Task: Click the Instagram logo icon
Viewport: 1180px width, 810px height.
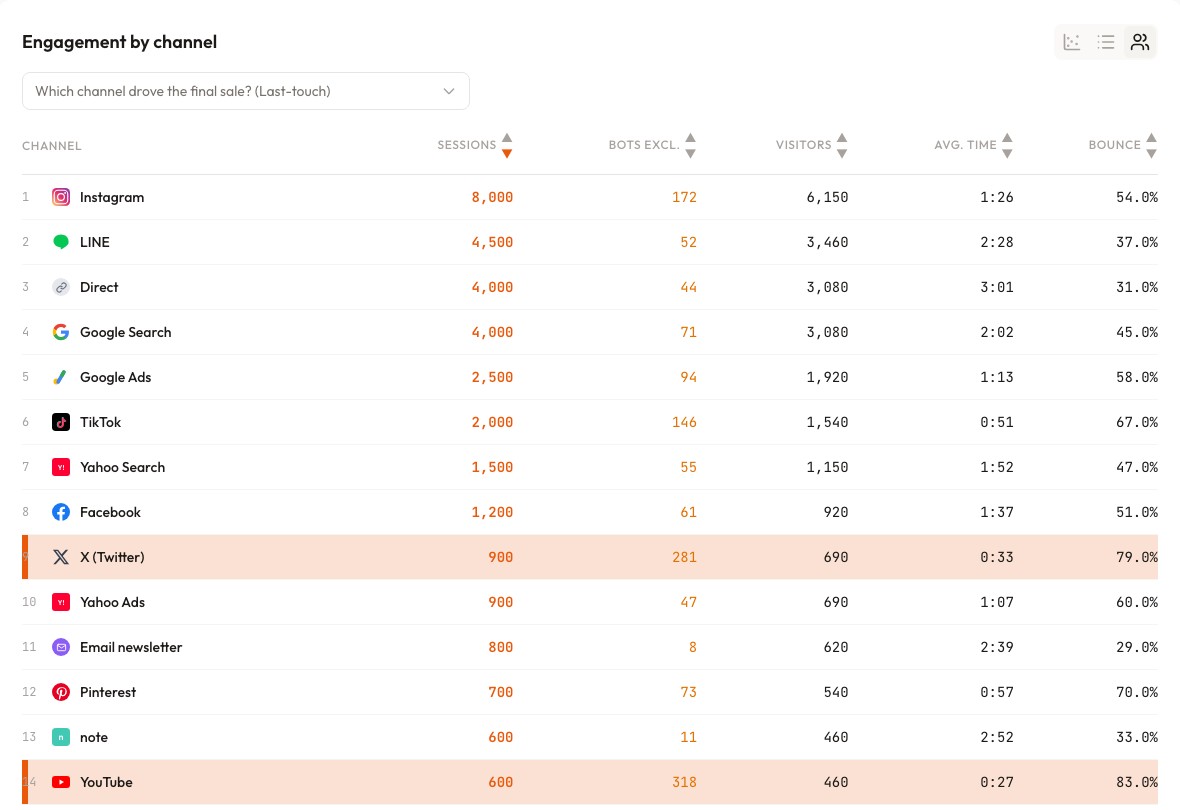Action: pos(61,197)
